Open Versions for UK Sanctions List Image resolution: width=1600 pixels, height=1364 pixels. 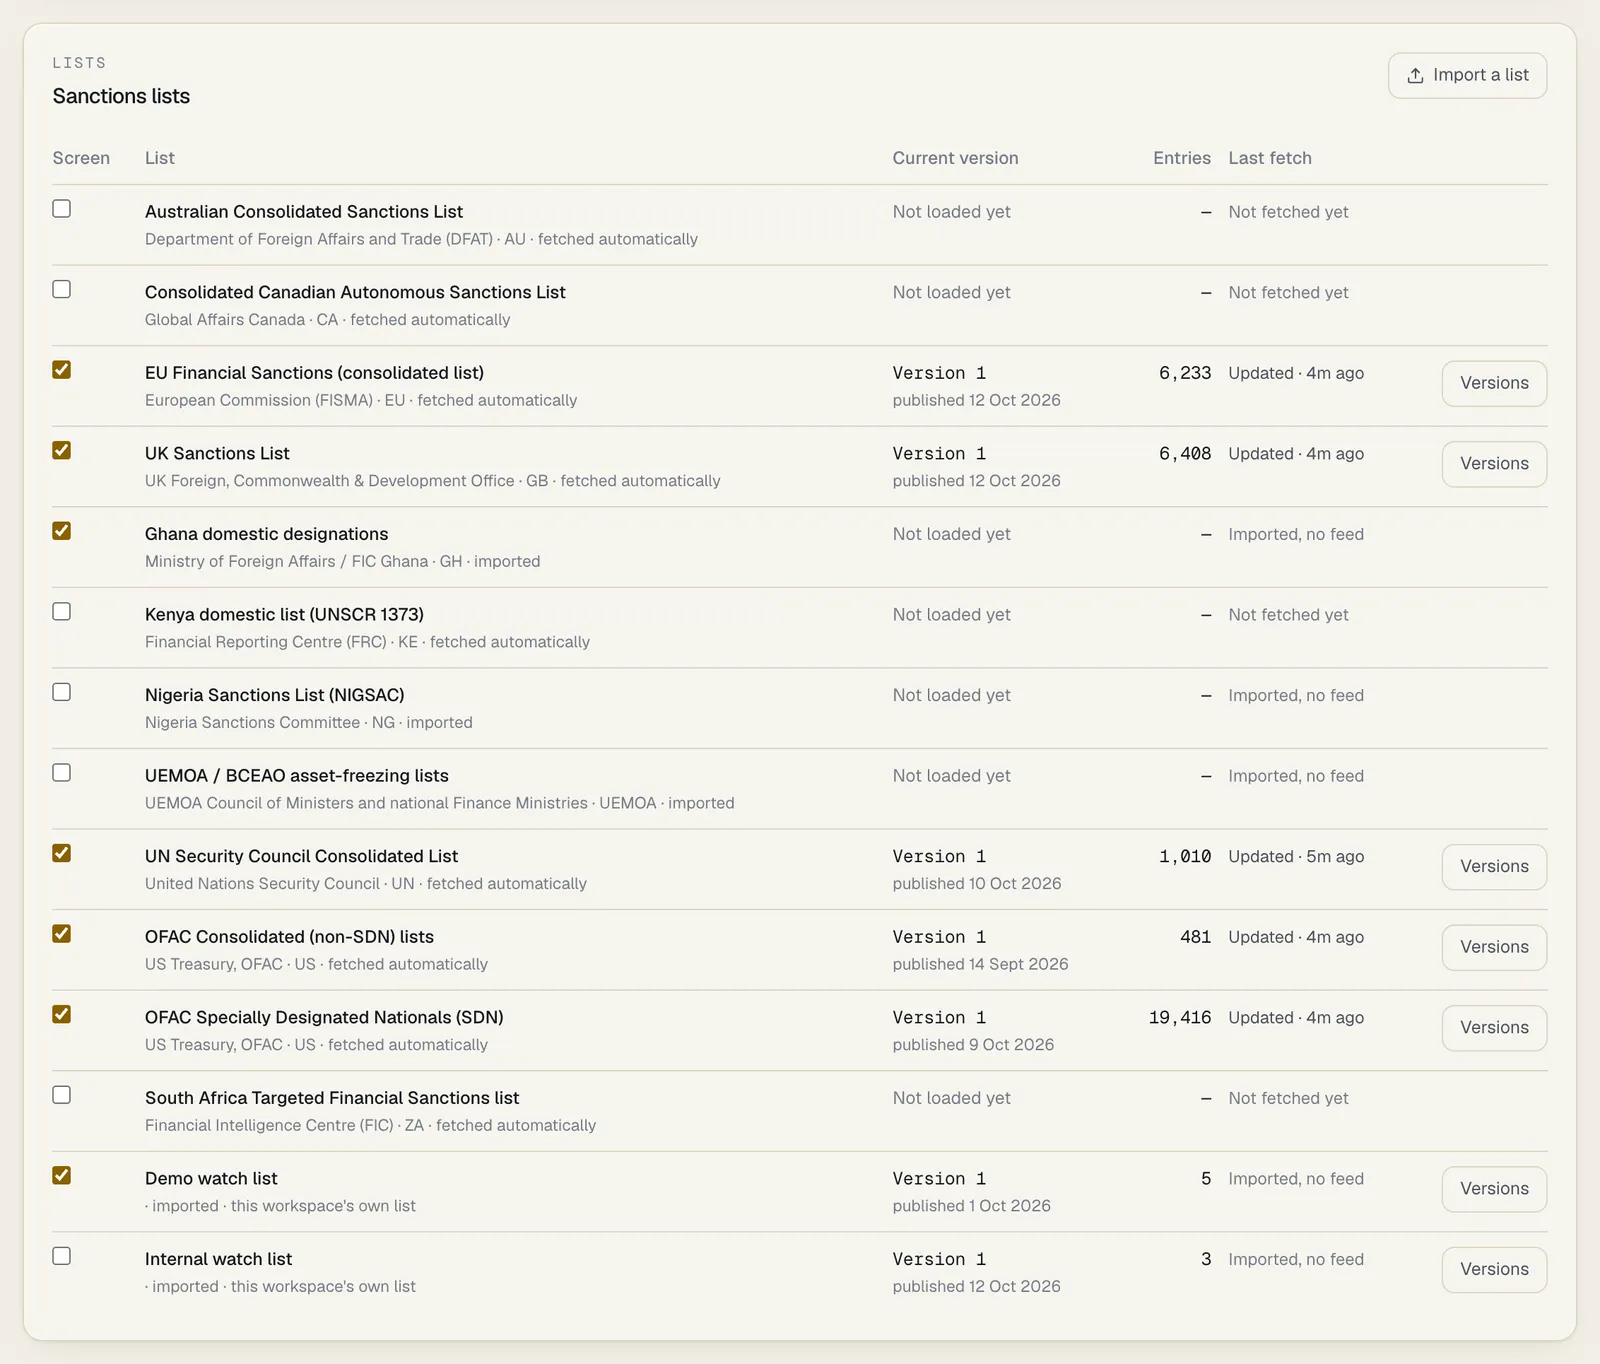click(x=1494, y=464)
